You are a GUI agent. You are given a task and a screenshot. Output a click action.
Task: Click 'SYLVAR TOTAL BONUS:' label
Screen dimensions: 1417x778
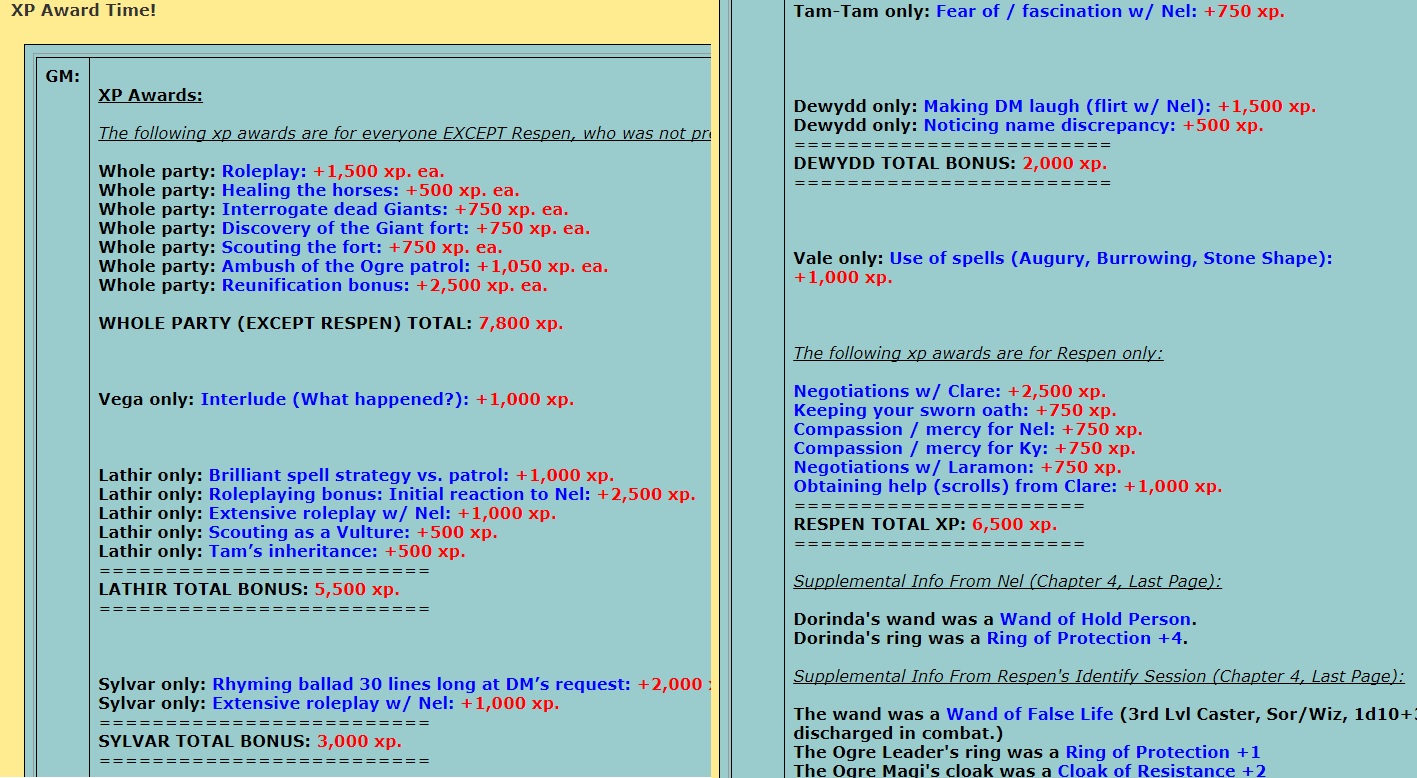[205, 742]
